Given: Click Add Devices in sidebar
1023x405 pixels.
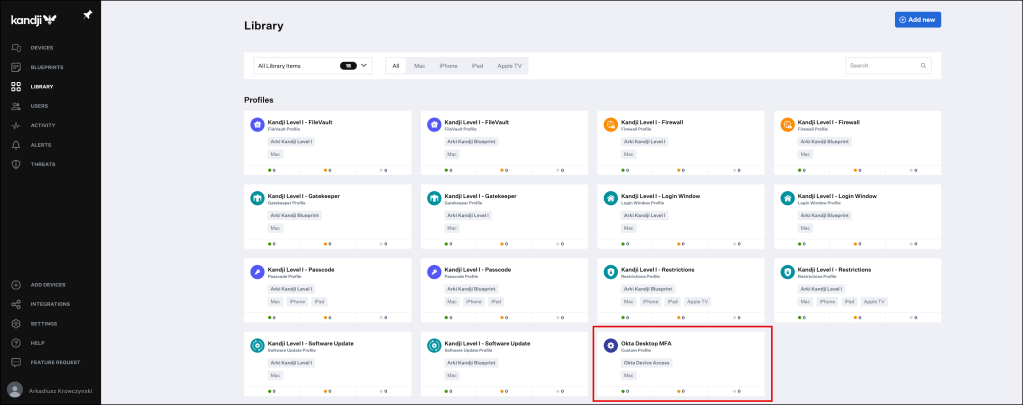Looking at the screenshot, I should [47, 284].
